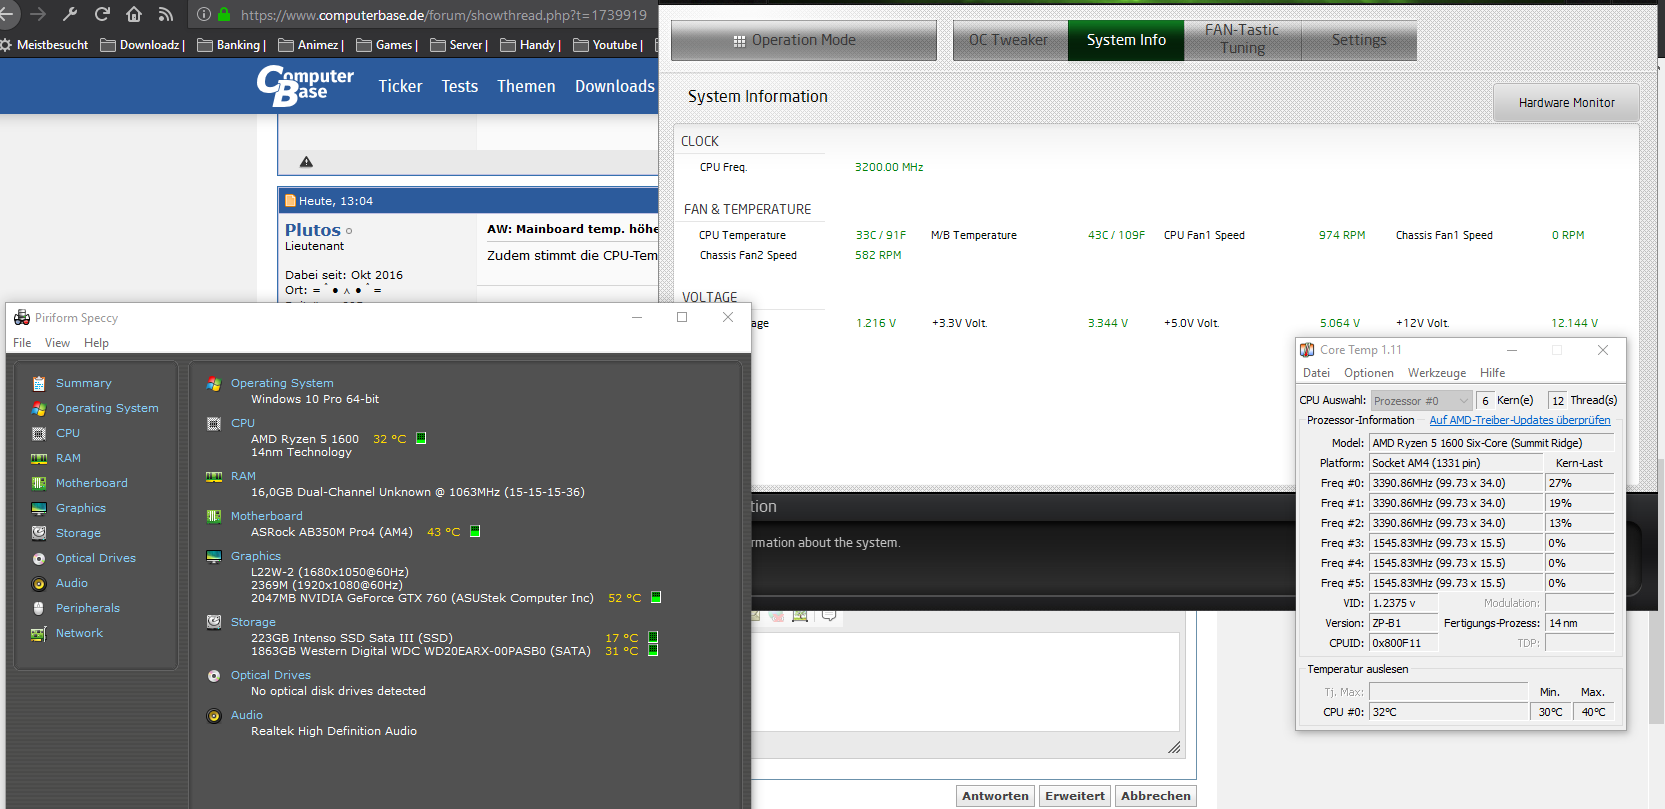This screenshot has width=1665, height=809.
Task: Click the Graphics monitor icon in Speccy sidebar
Action: [x=39, y=508]
